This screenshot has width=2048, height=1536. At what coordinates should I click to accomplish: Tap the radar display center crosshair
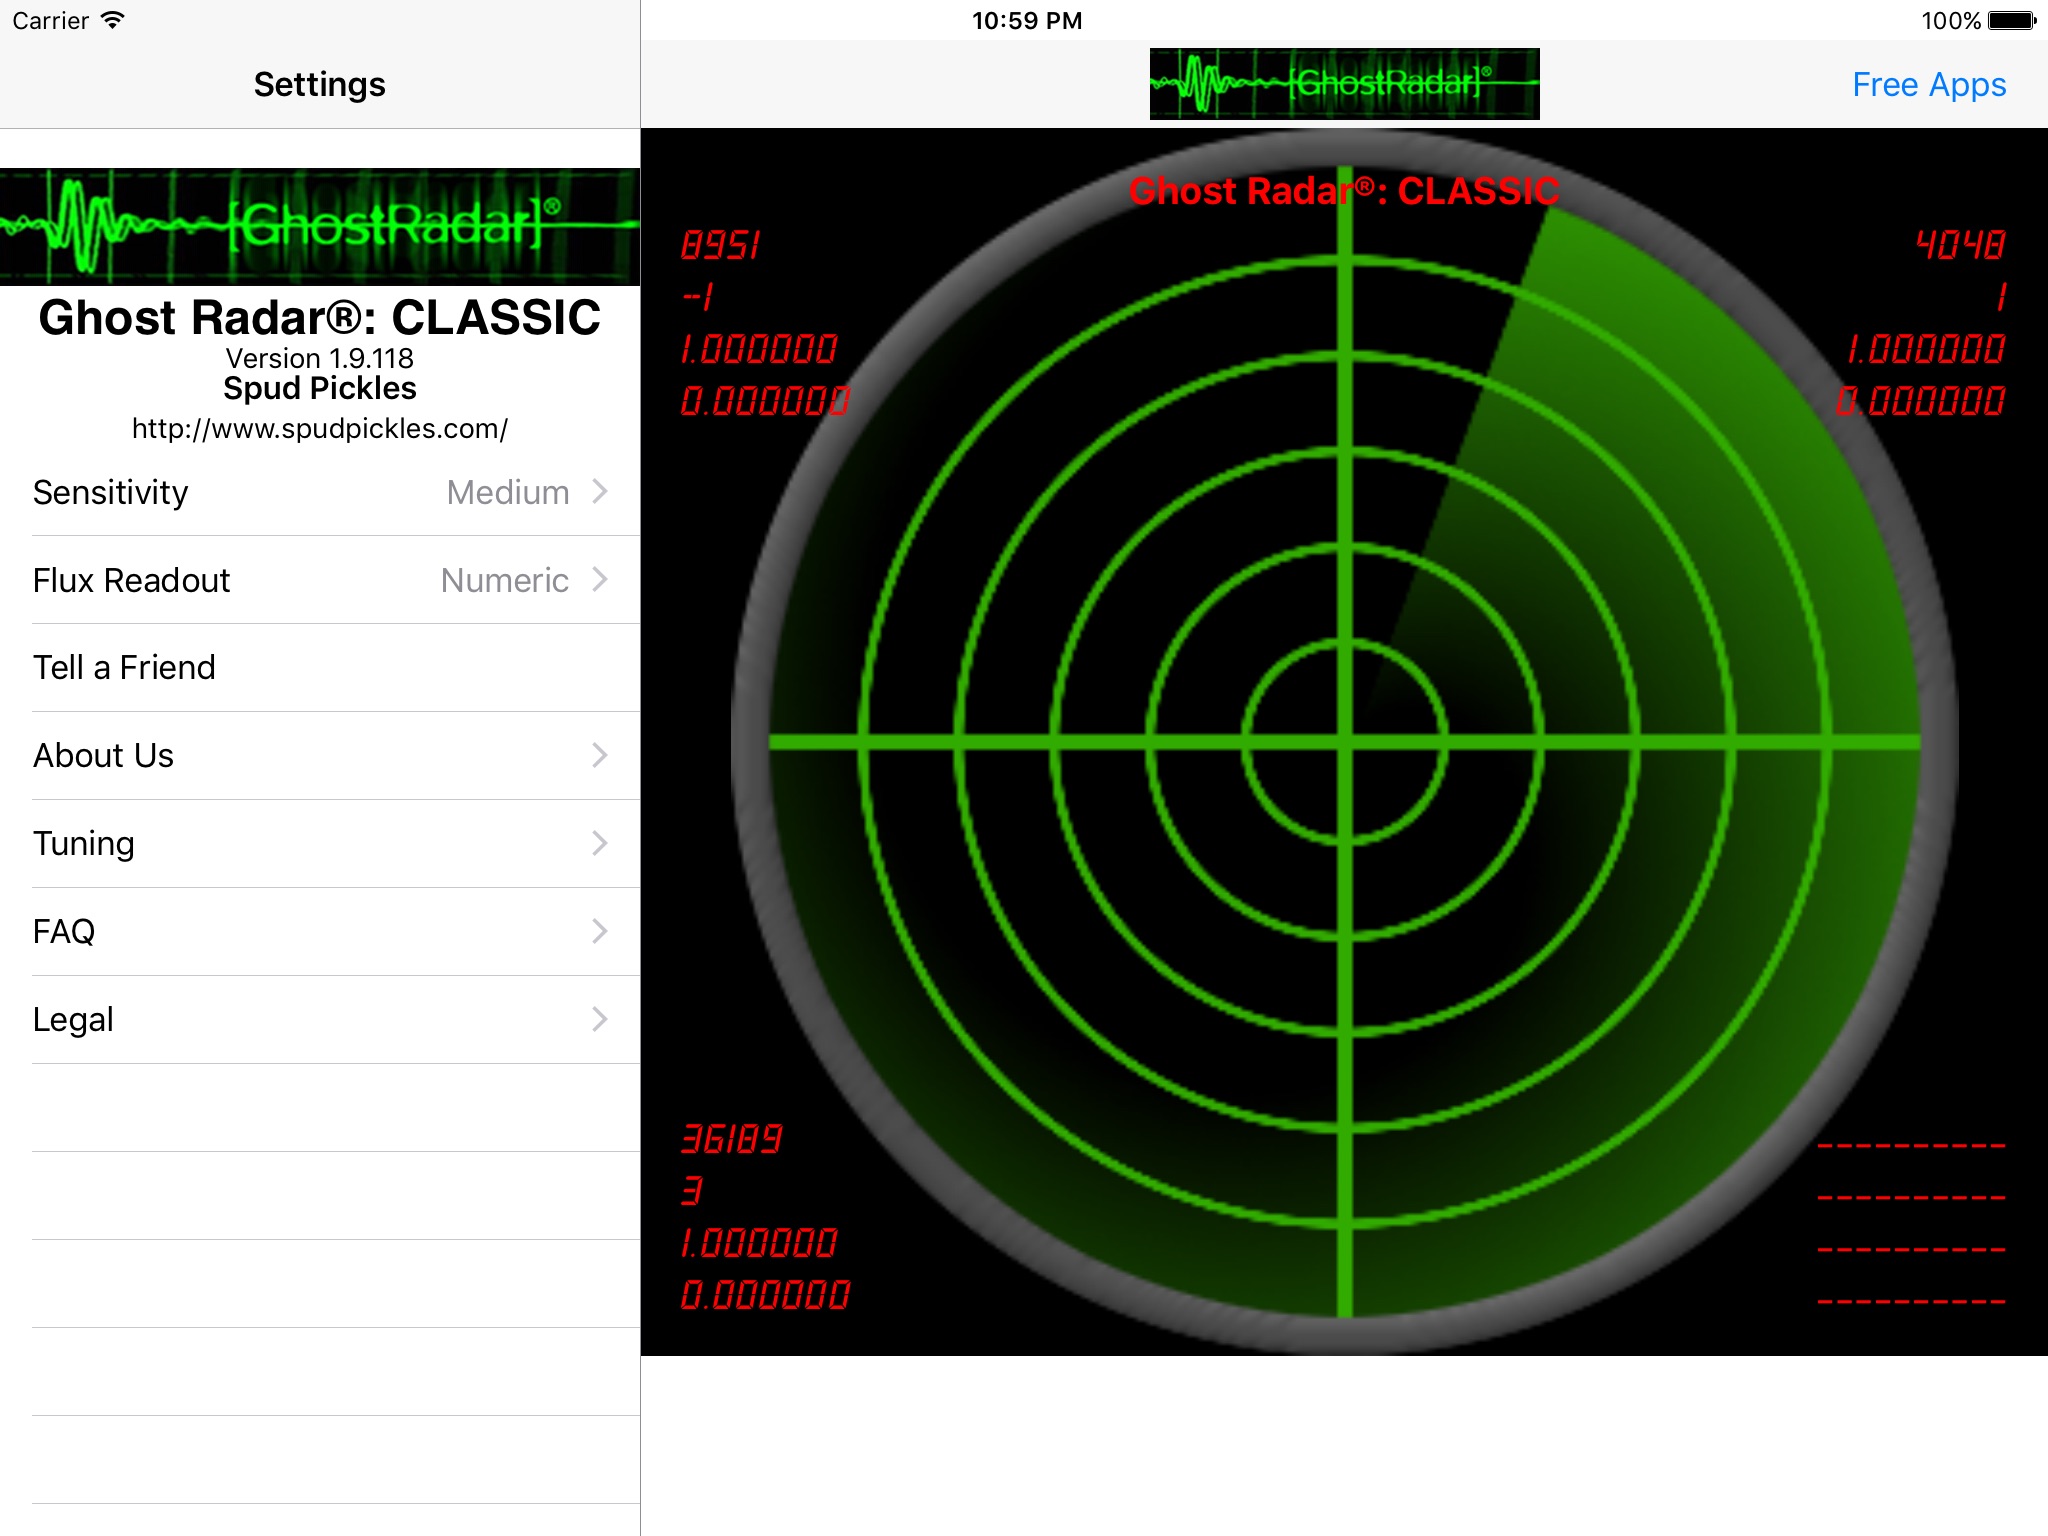click(x=1345, y=742)
